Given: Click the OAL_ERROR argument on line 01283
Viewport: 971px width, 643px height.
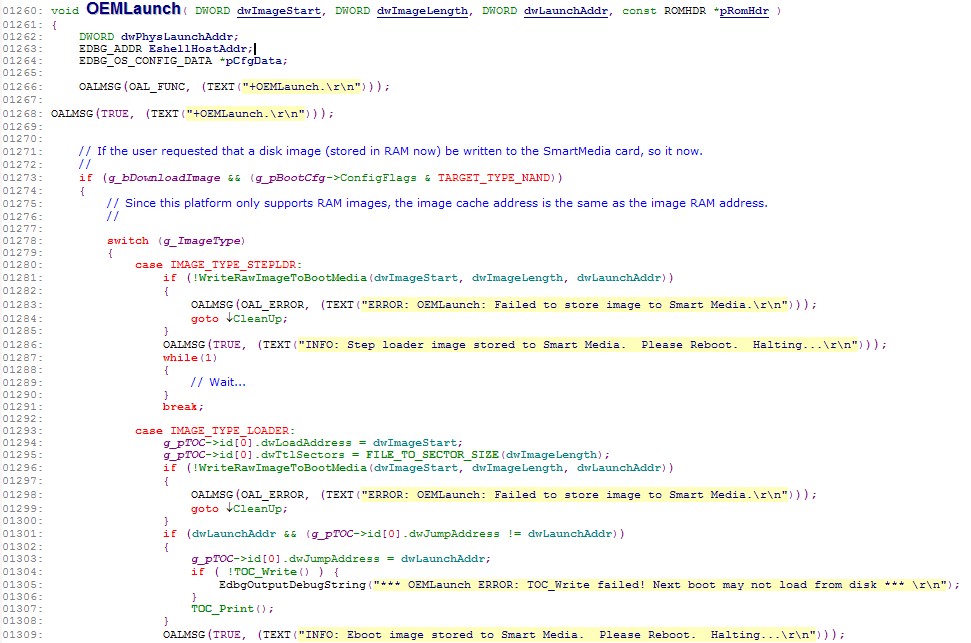Looking at the screenshot, I should 272,305.
